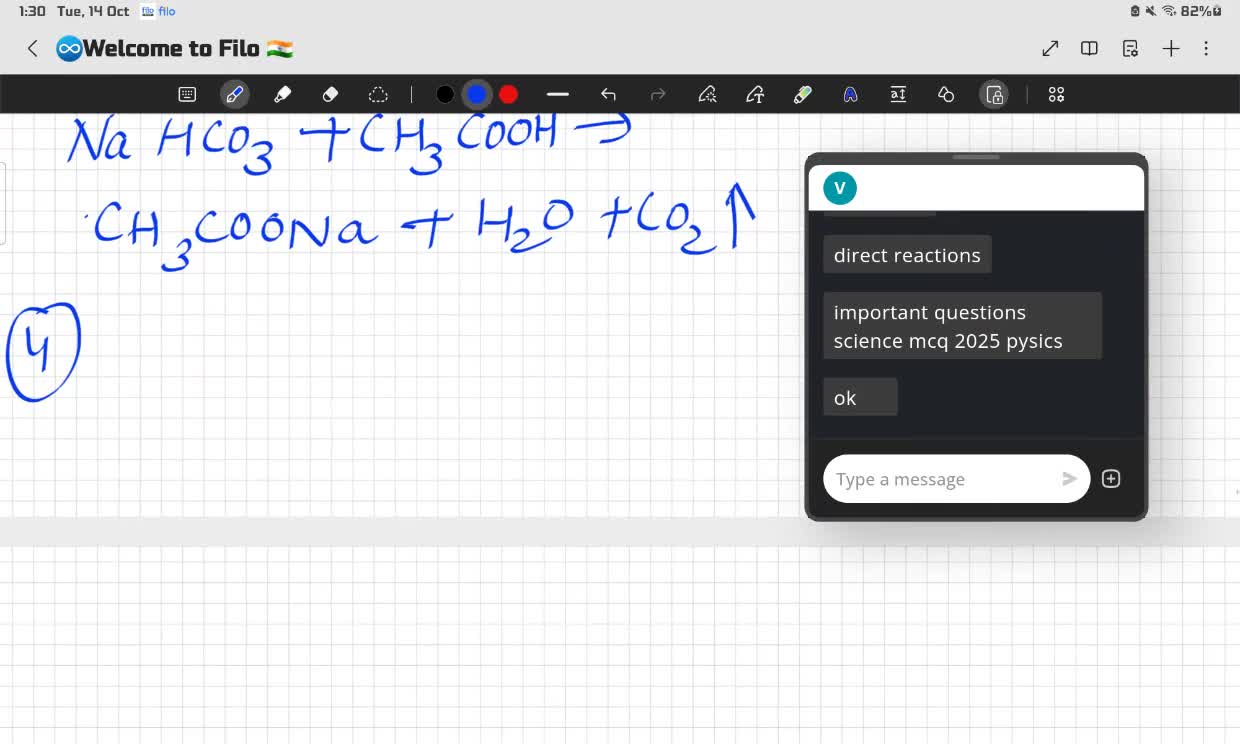Choose the black pen color
Image resolution: width=1240 pixels, height=744 pixels.
point(445,94)
